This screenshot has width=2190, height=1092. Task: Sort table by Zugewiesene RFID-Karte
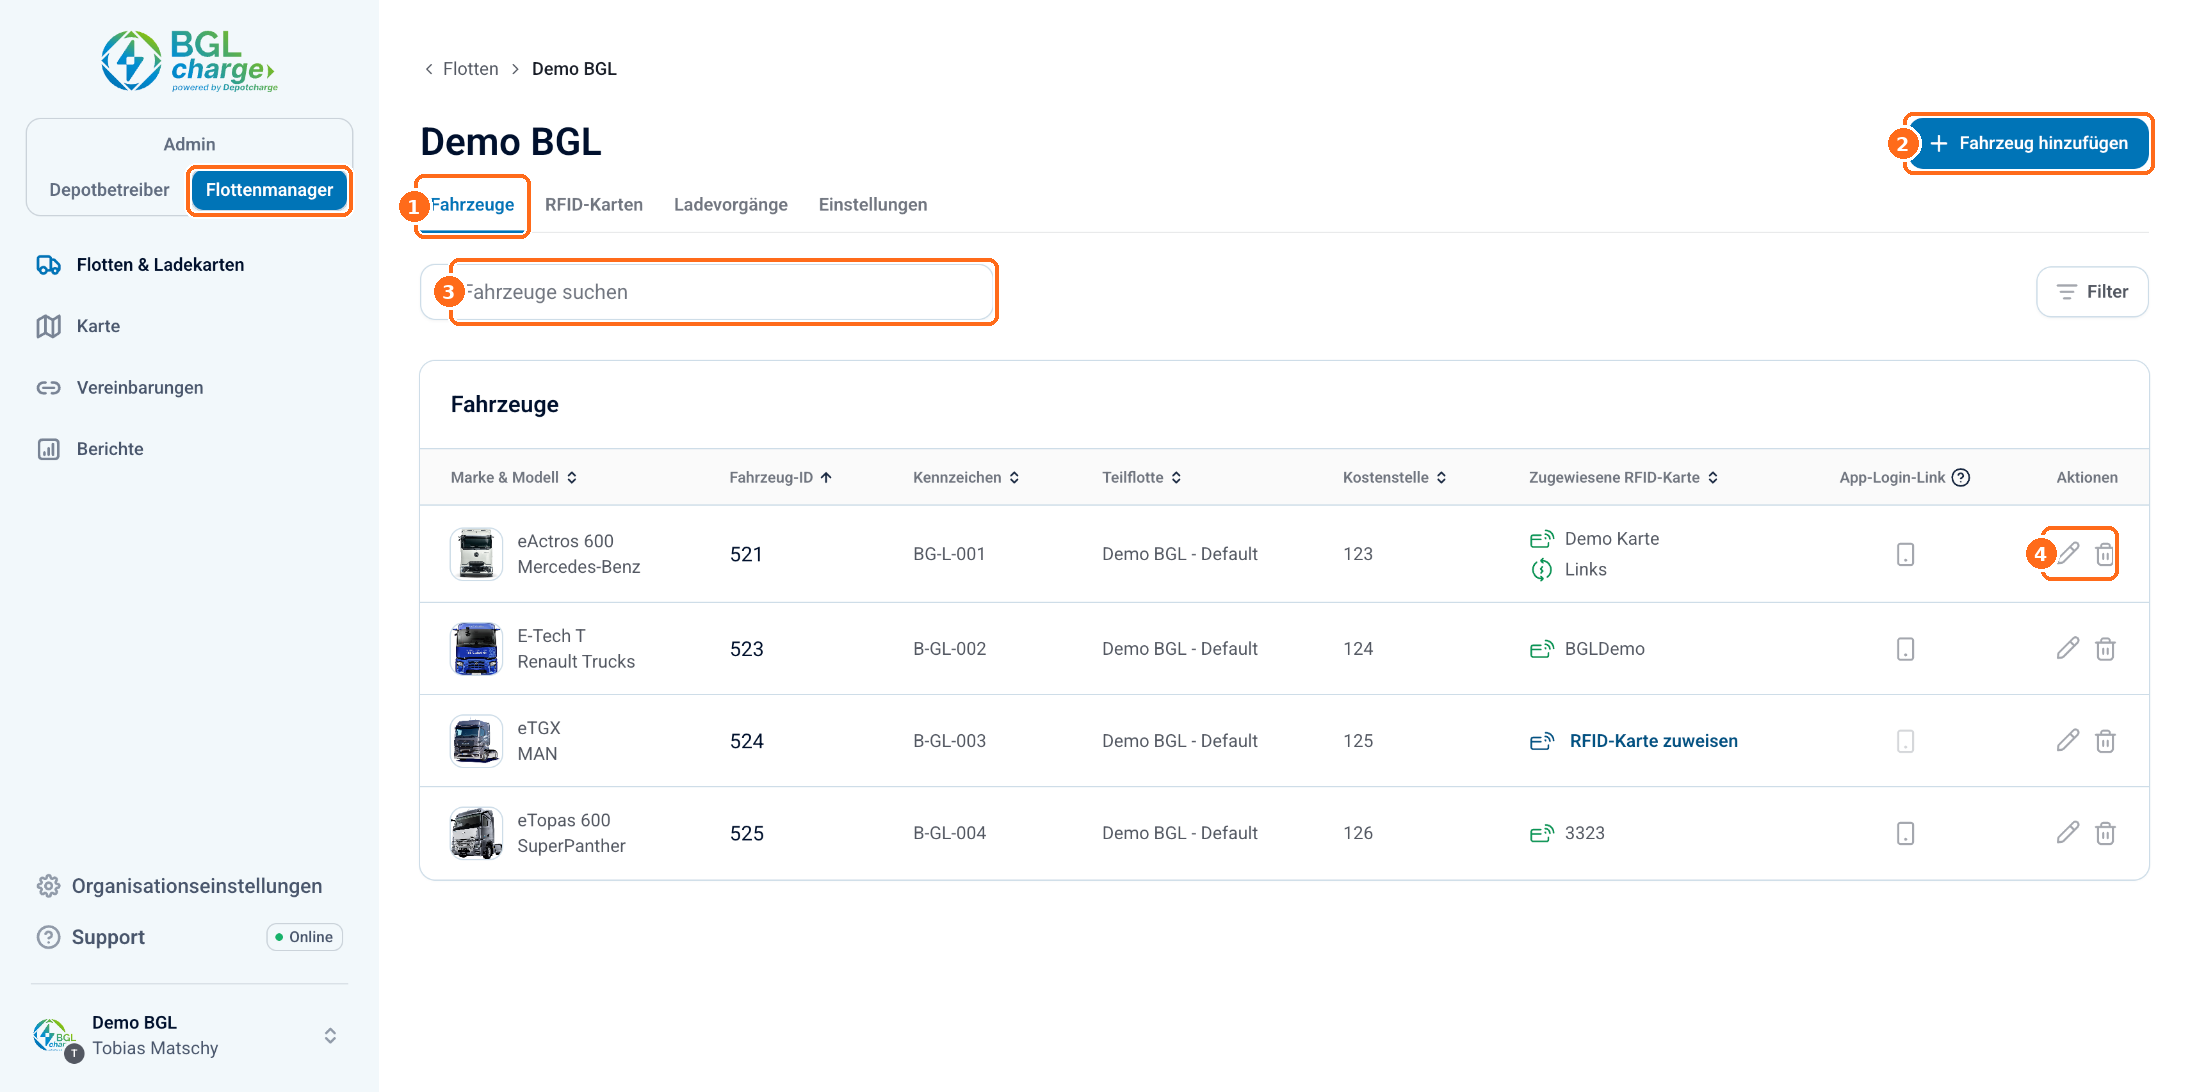point(1624,477)
